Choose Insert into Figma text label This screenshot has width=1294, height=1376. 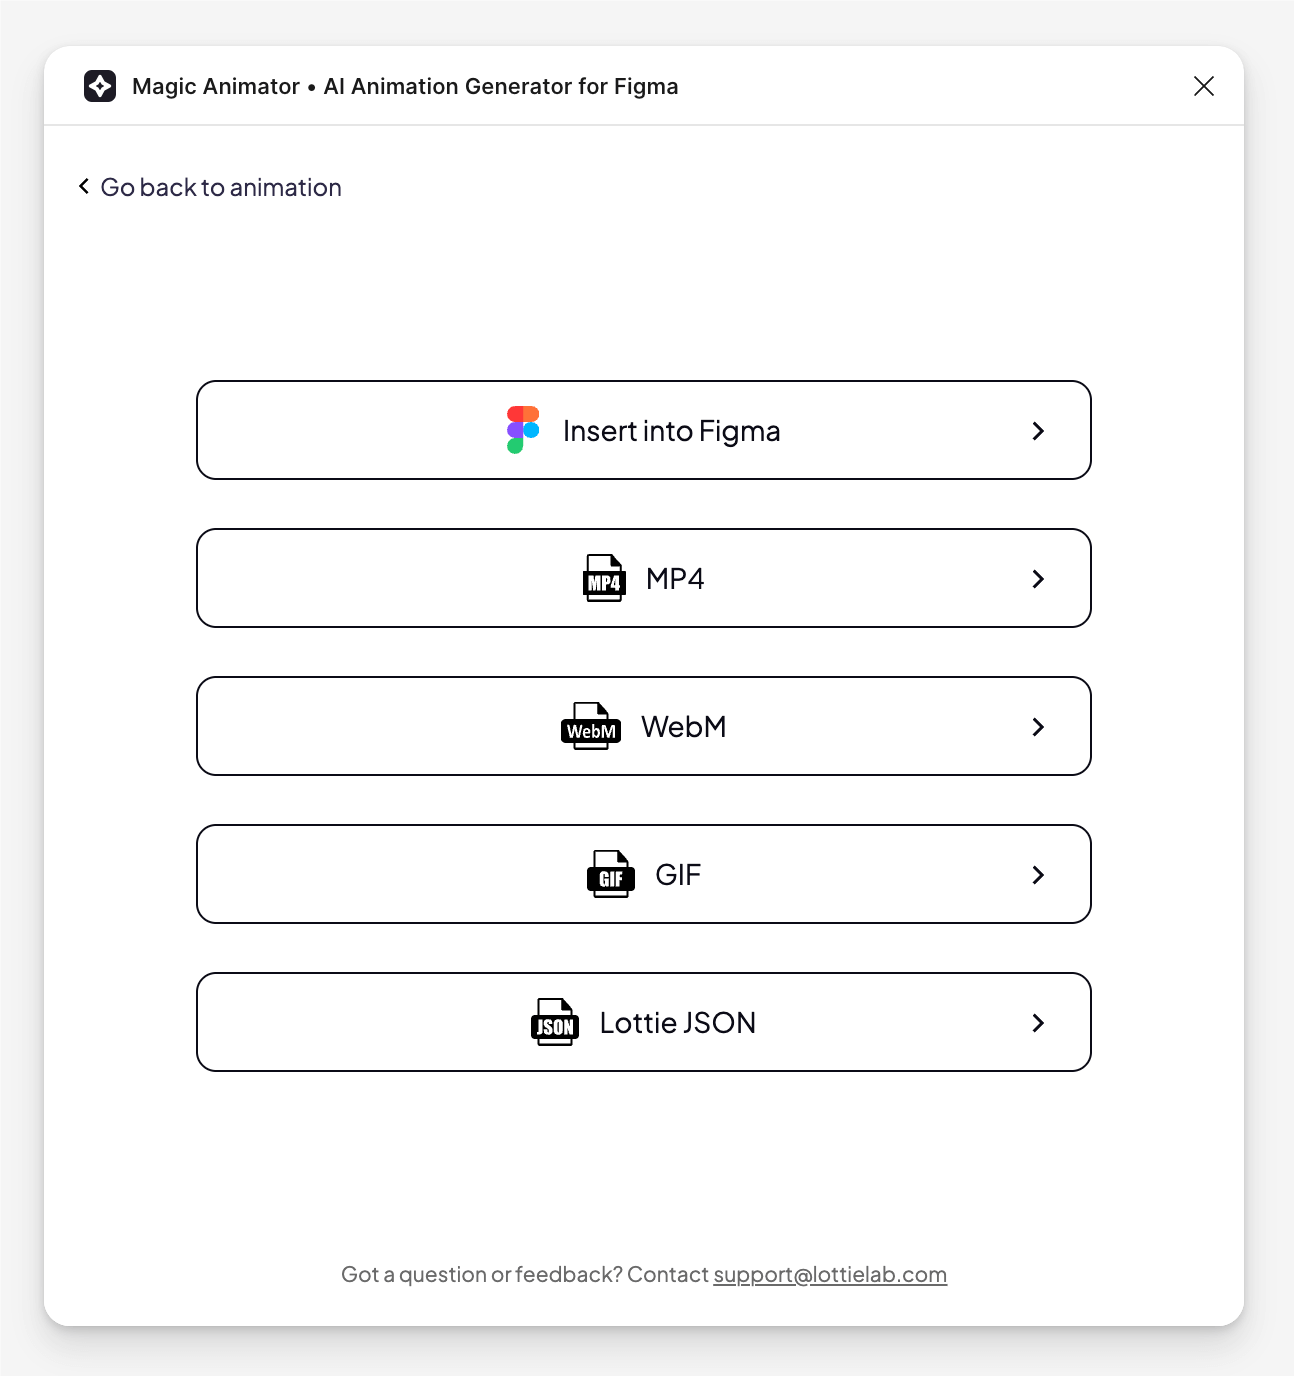pyautogui.click(x=671, y=431)
